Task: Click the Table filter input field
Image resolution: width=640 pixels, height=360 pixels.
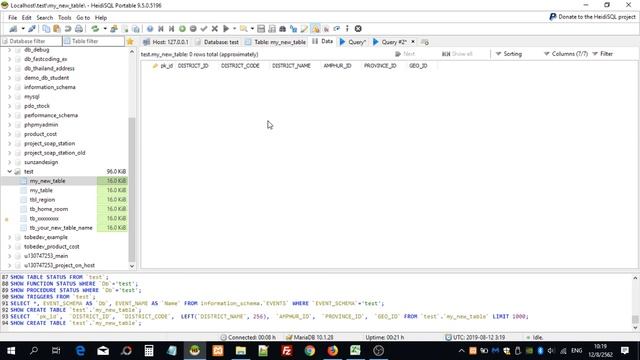Action: tap(94, 41)
